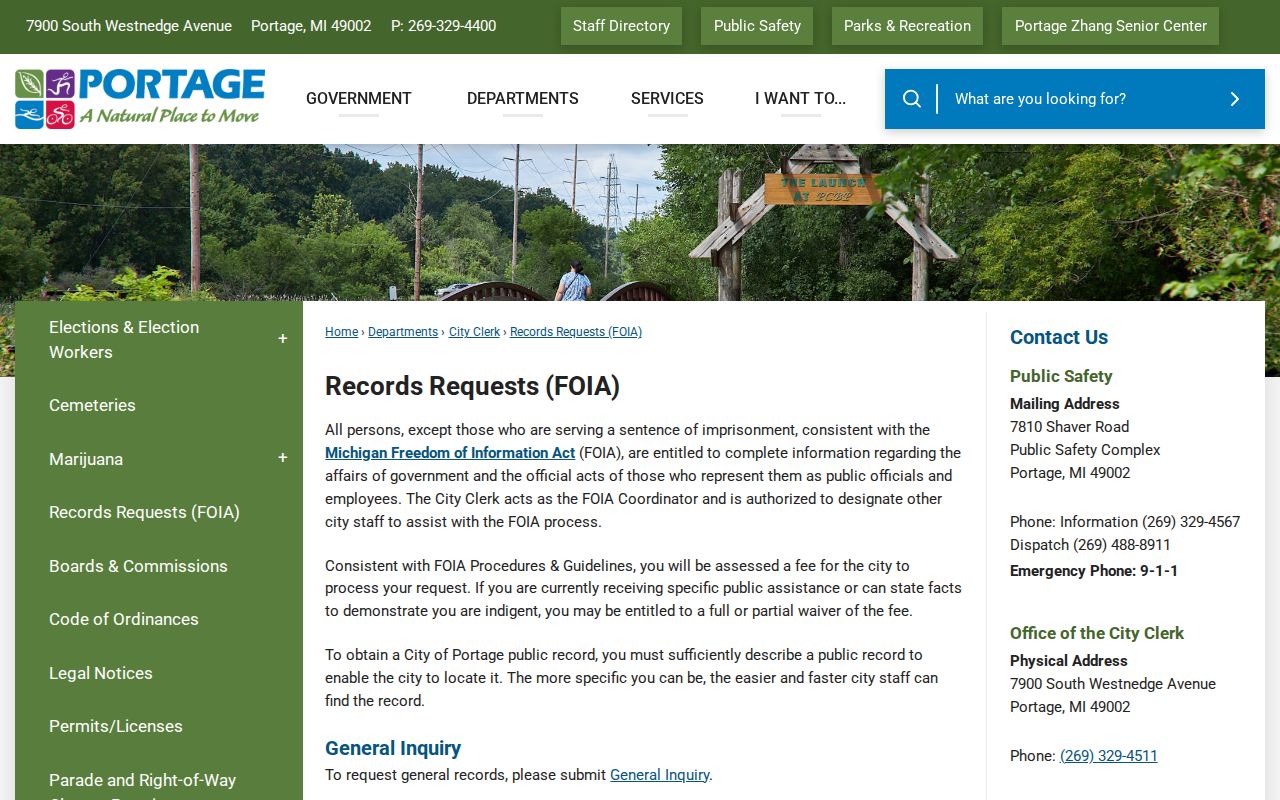Viewport: 1280px width, 800px height.
Task: Click the 7900 South Westnedge Avenue header address
Action: click(x=129, y=26)
